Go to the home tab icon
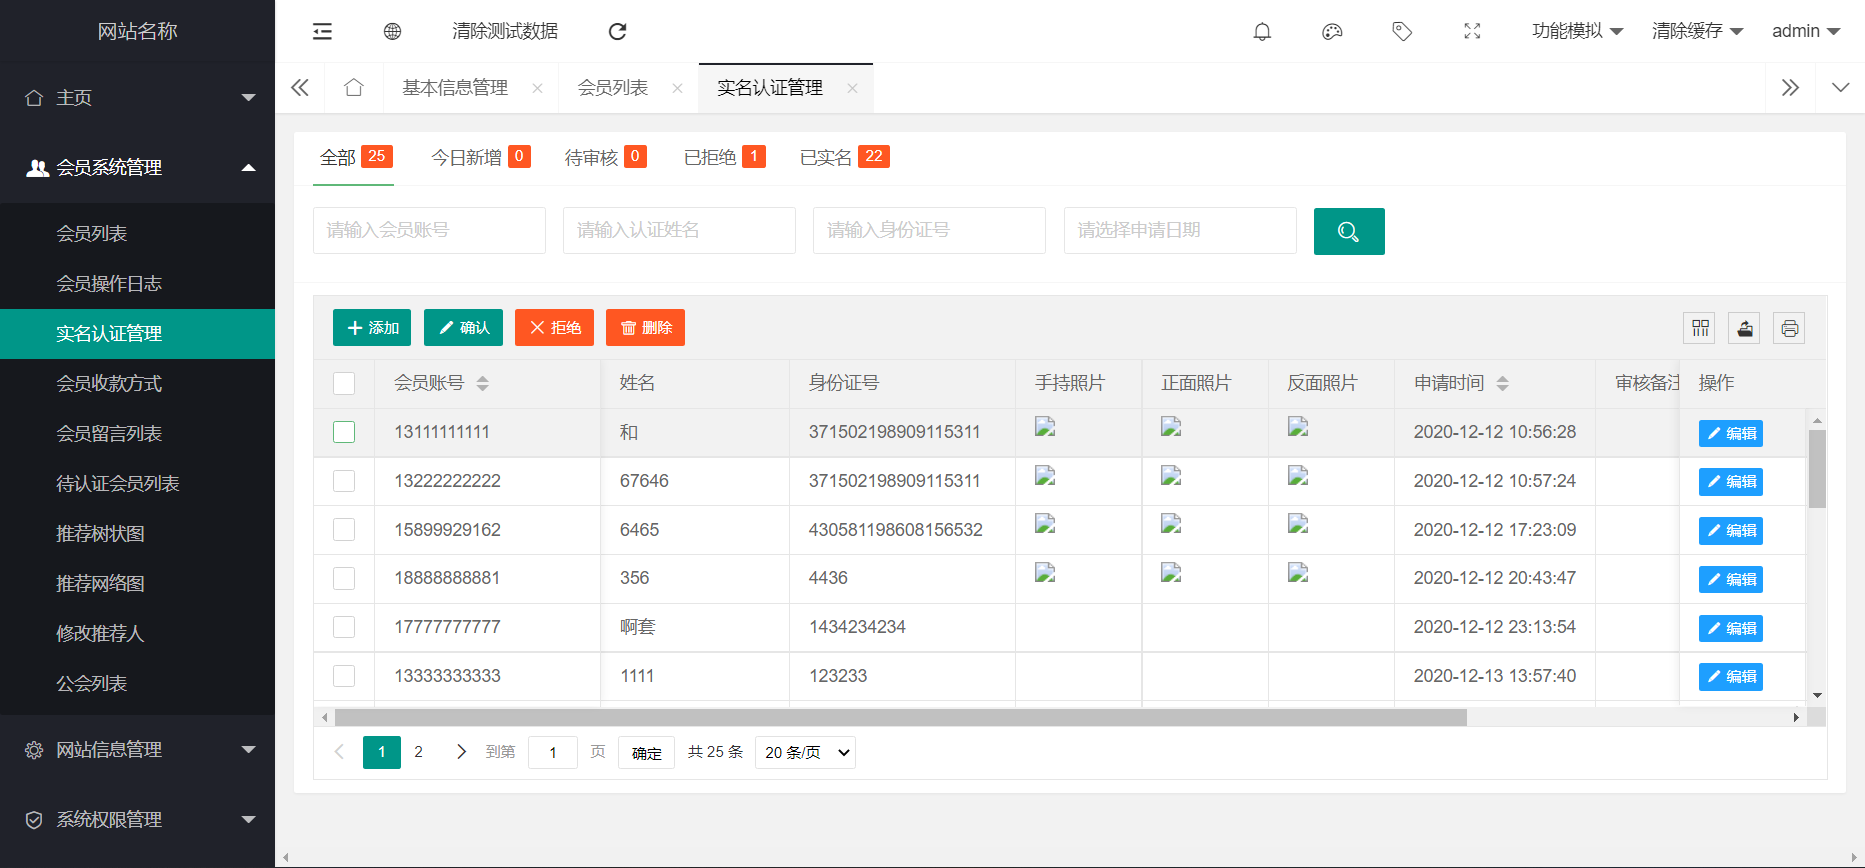Viewport: 1865px width, 868px height. 353,88
